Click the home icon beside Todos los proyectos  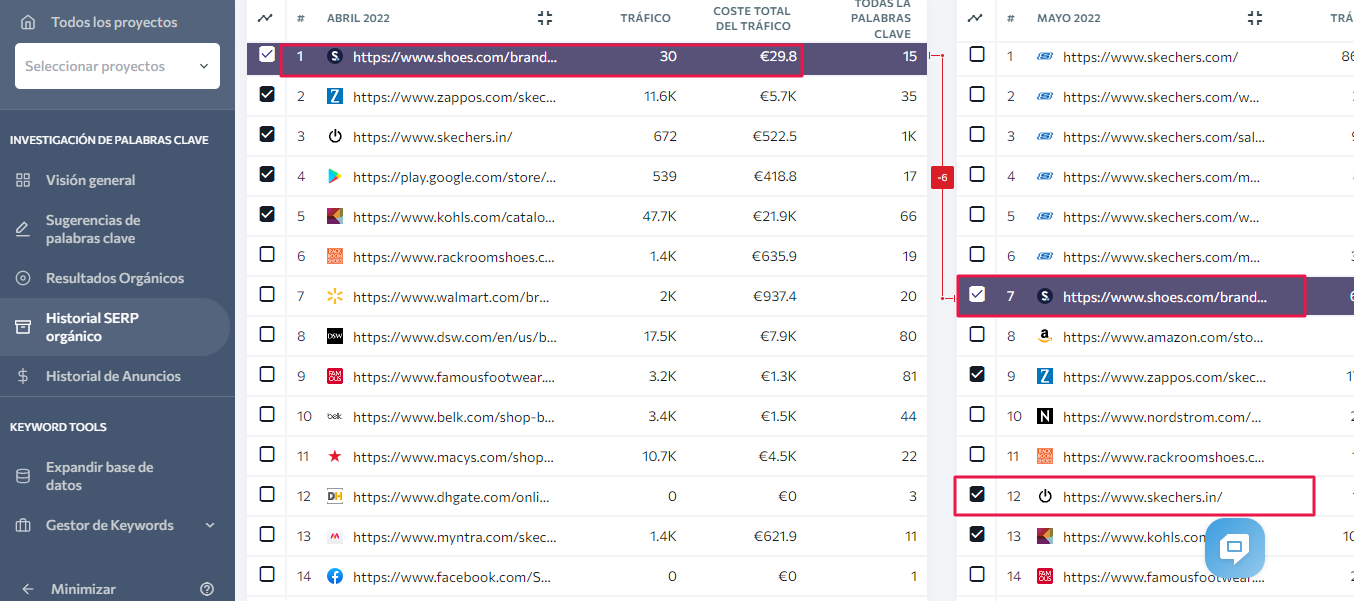(27, 22)
